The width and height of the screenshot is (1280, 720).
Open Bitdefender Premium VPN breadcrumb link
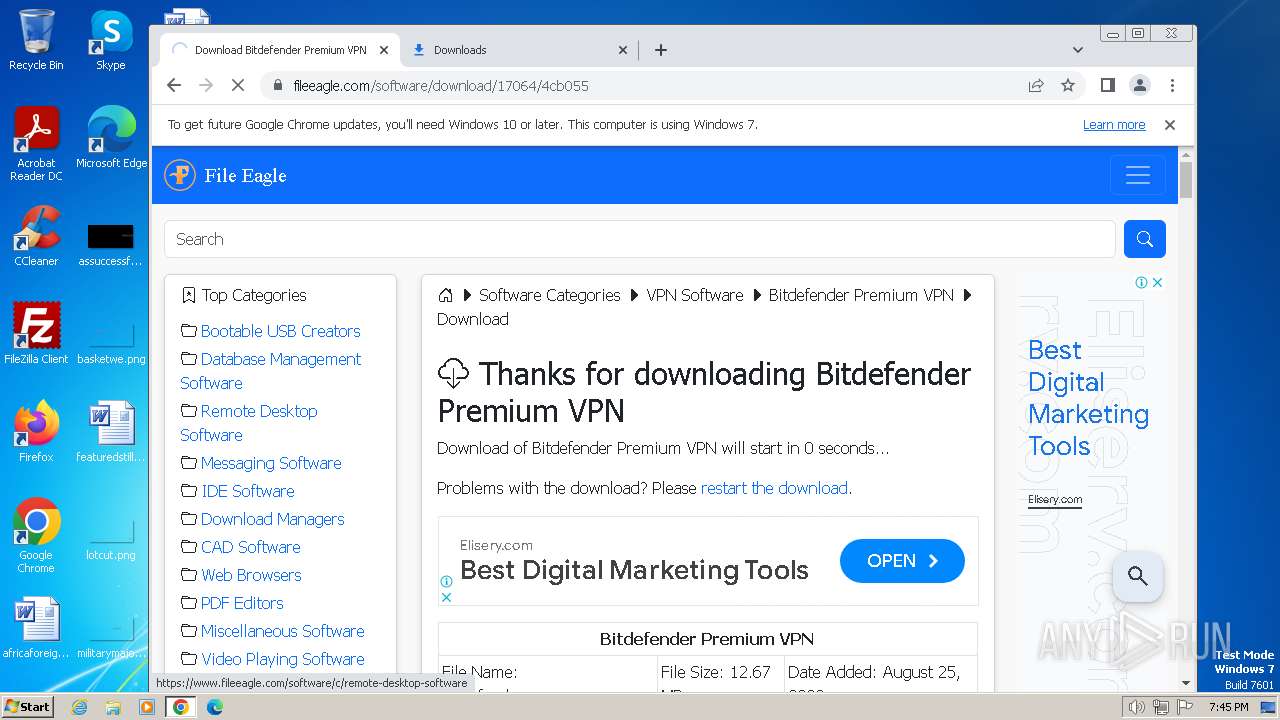point(861,295)
